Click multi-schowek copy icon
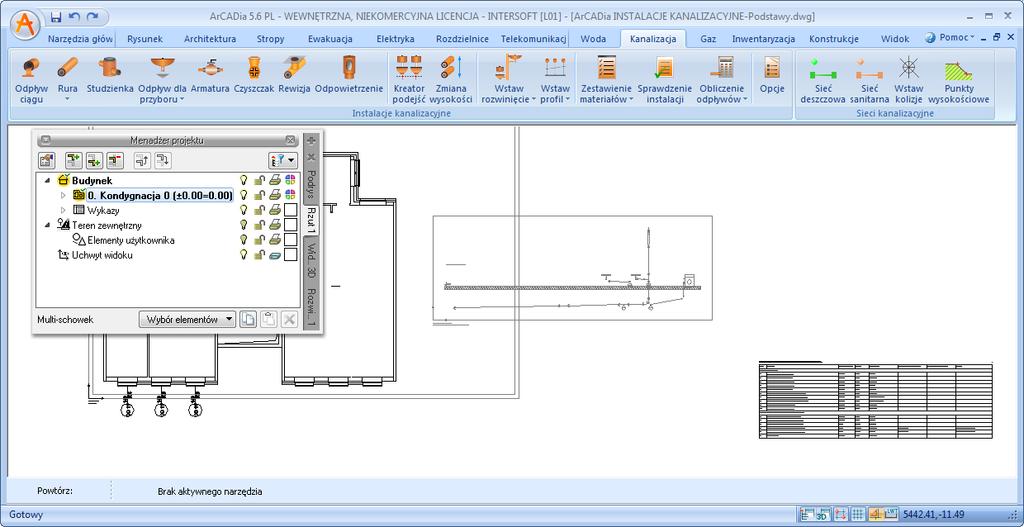The width and height of the screenshot is (1024, 527). click(x=248, y=319)
